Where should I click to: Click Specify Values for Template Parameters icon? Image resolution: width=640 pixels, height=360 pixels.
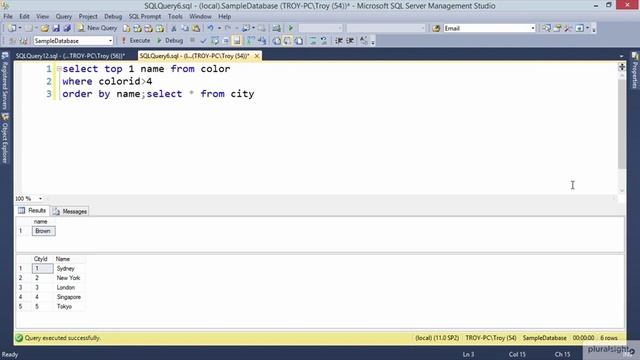(363, 41)
